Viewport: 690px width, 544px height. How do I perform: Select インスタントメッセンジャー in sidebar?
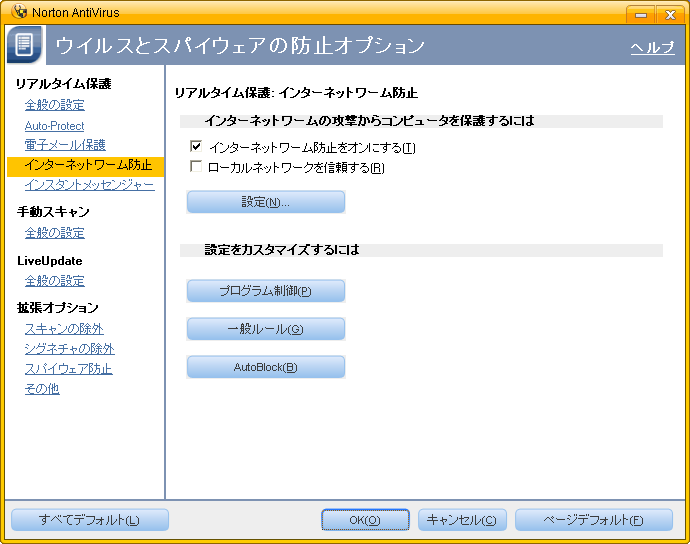[89, 185]
